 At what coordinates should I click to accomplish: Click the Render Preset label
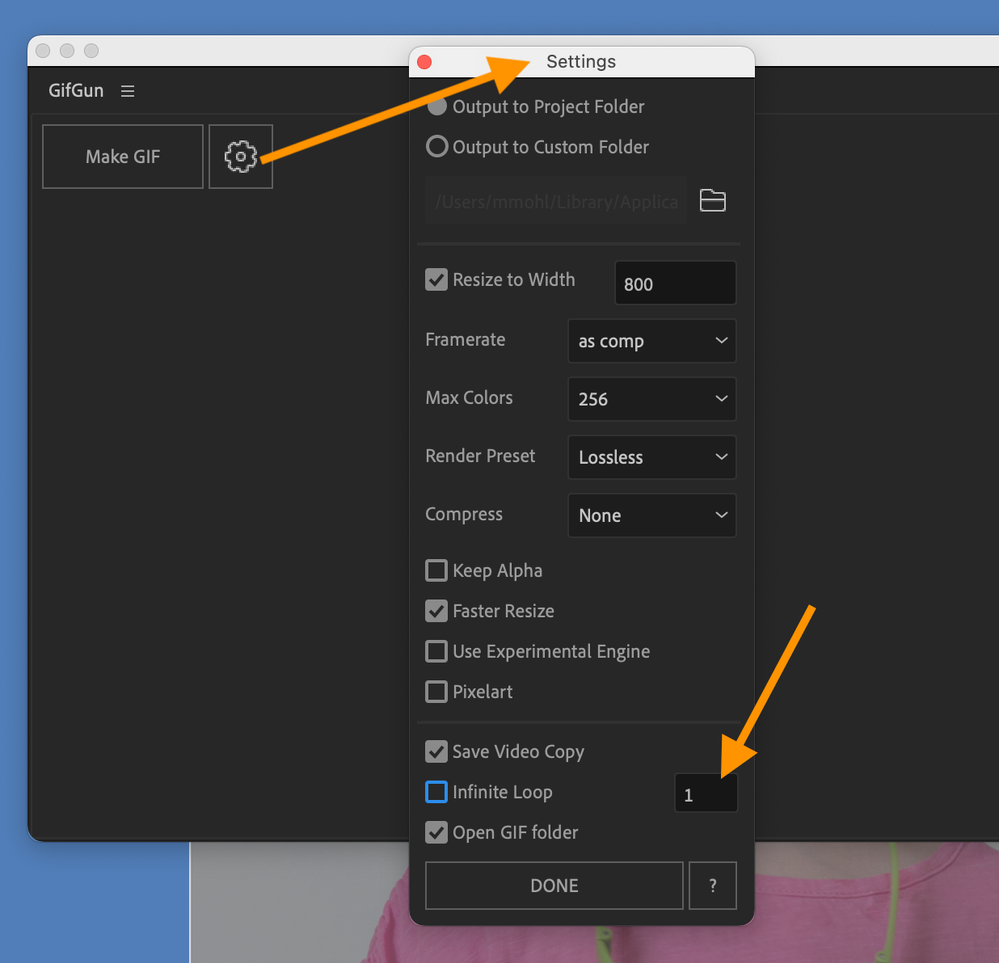[x=480, y=456]
